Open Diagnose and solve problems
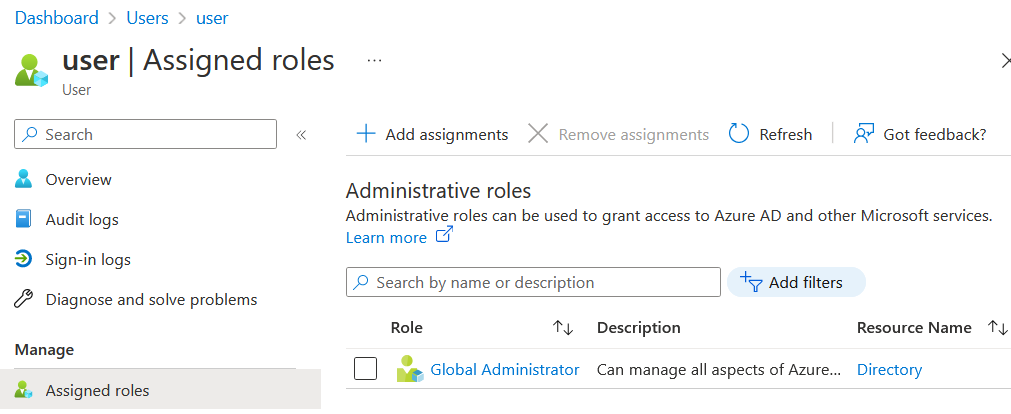Image resolution: width=1011 pixels, height=414 pixels. coord(151,299)
